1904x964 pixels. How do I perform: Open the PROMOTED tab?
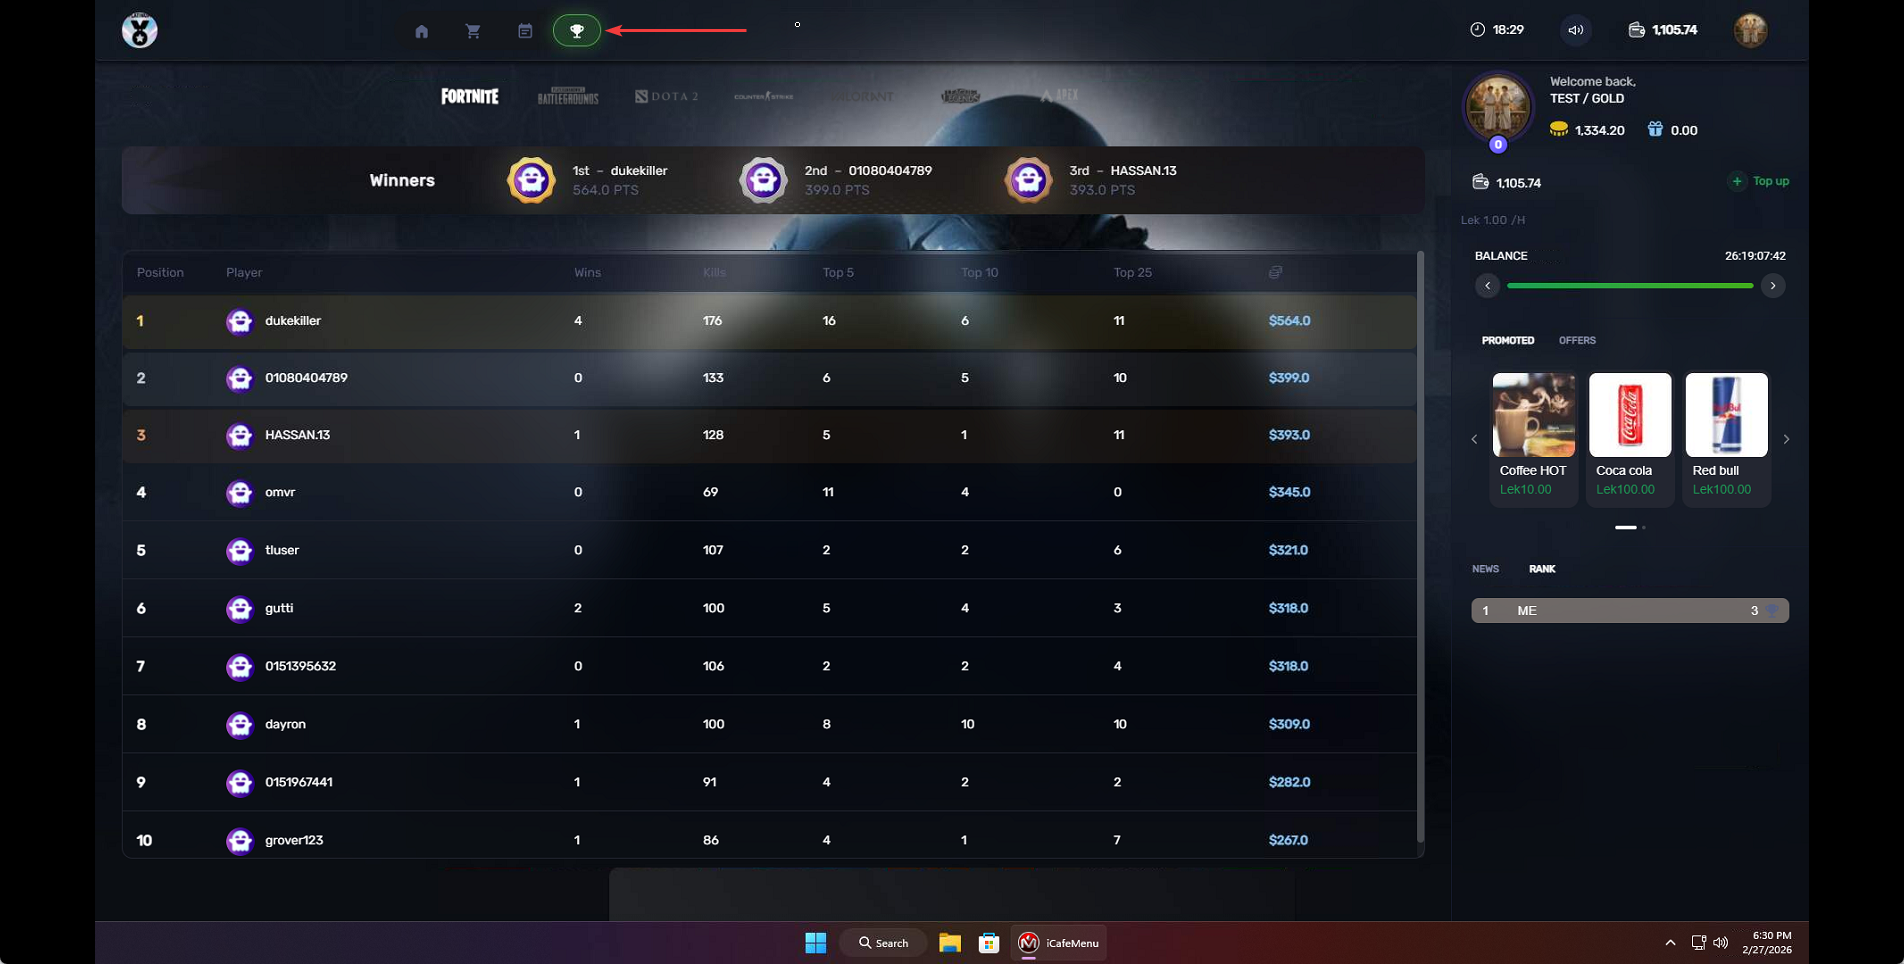1508,341
